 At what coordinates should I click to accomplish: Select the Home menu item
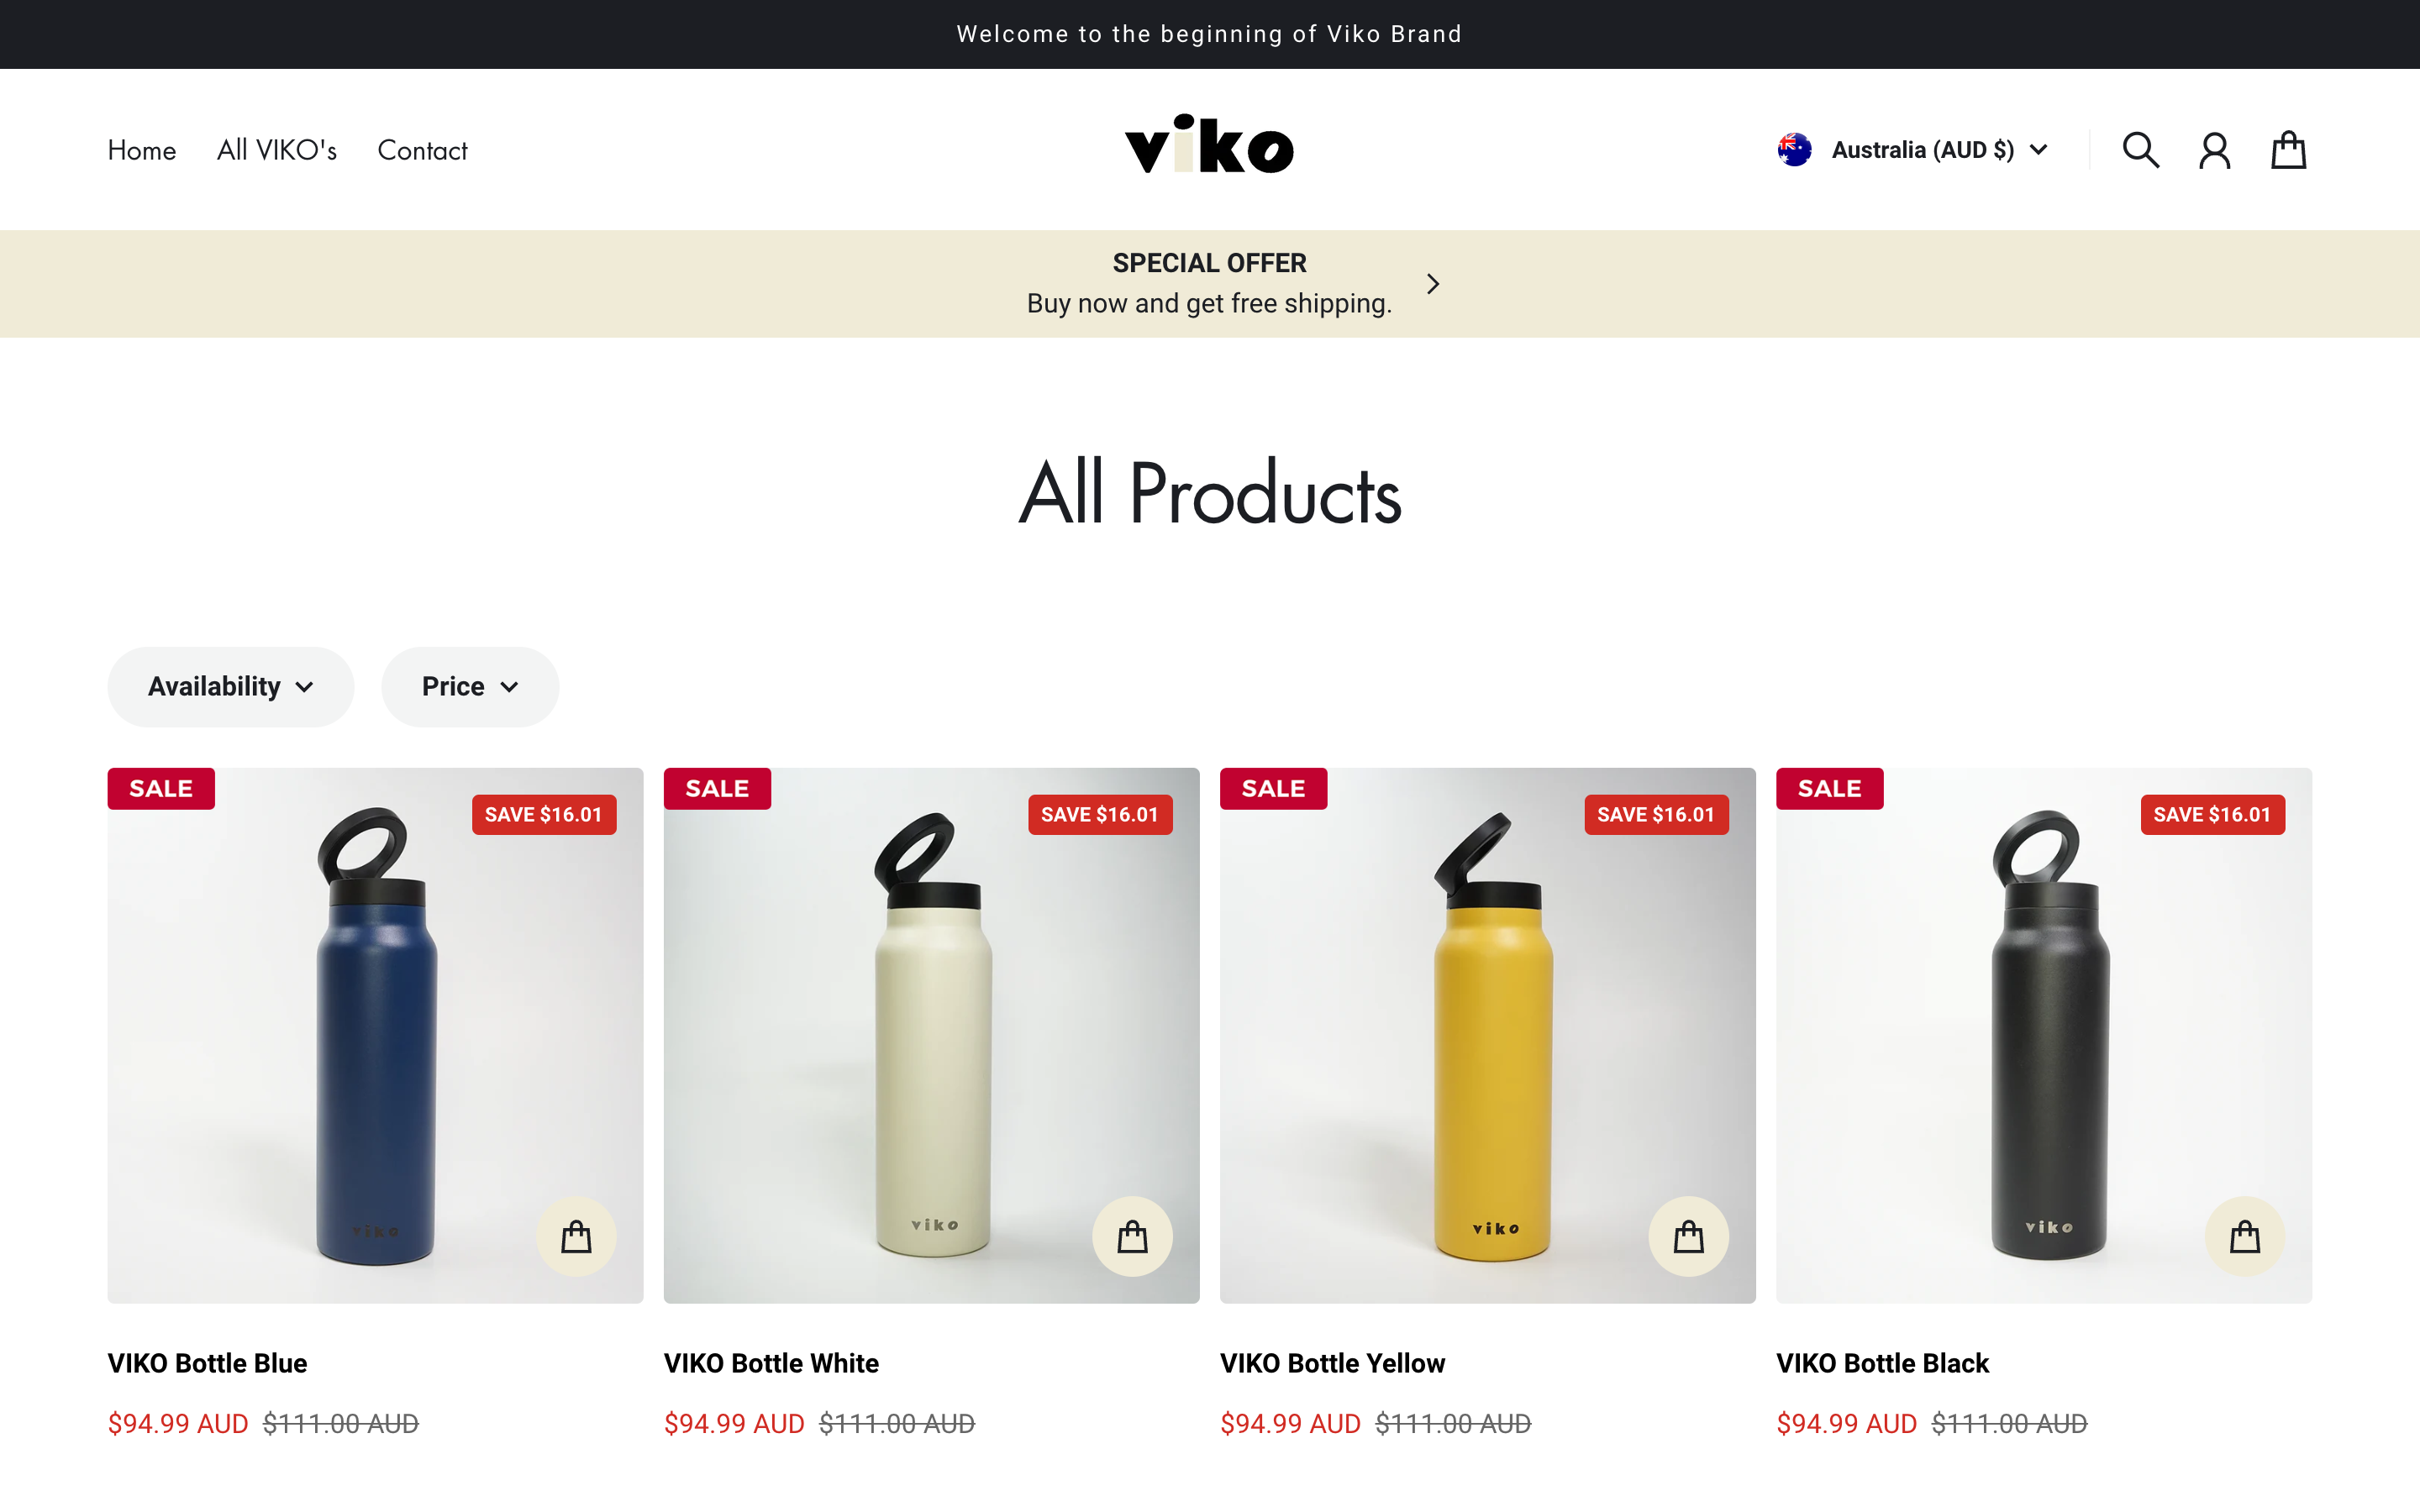[142, 150]
